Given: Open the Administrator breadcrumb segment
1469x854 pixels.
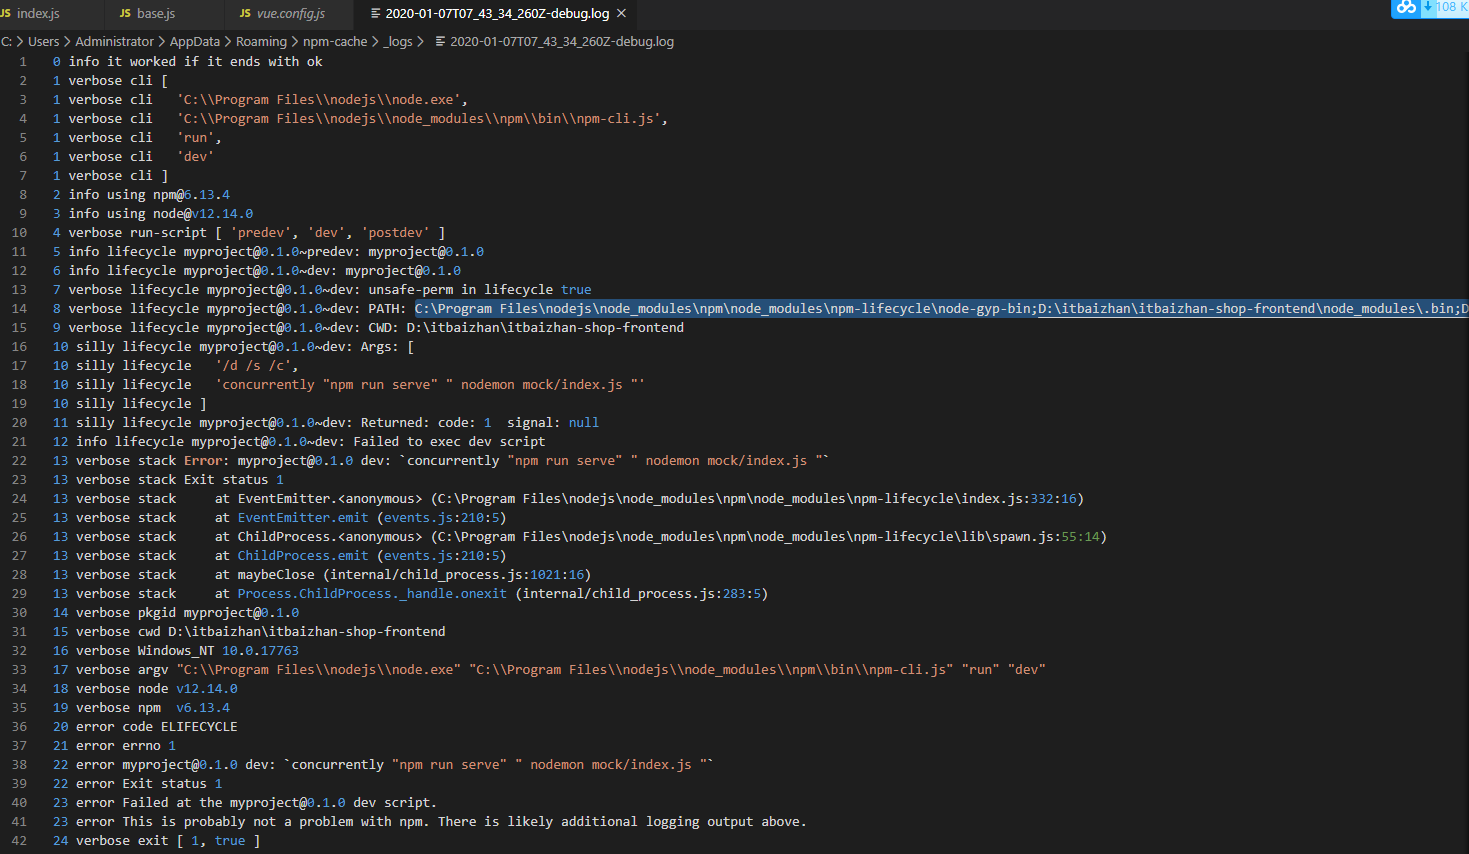Looking at the screenshot, I should [114, 42].
